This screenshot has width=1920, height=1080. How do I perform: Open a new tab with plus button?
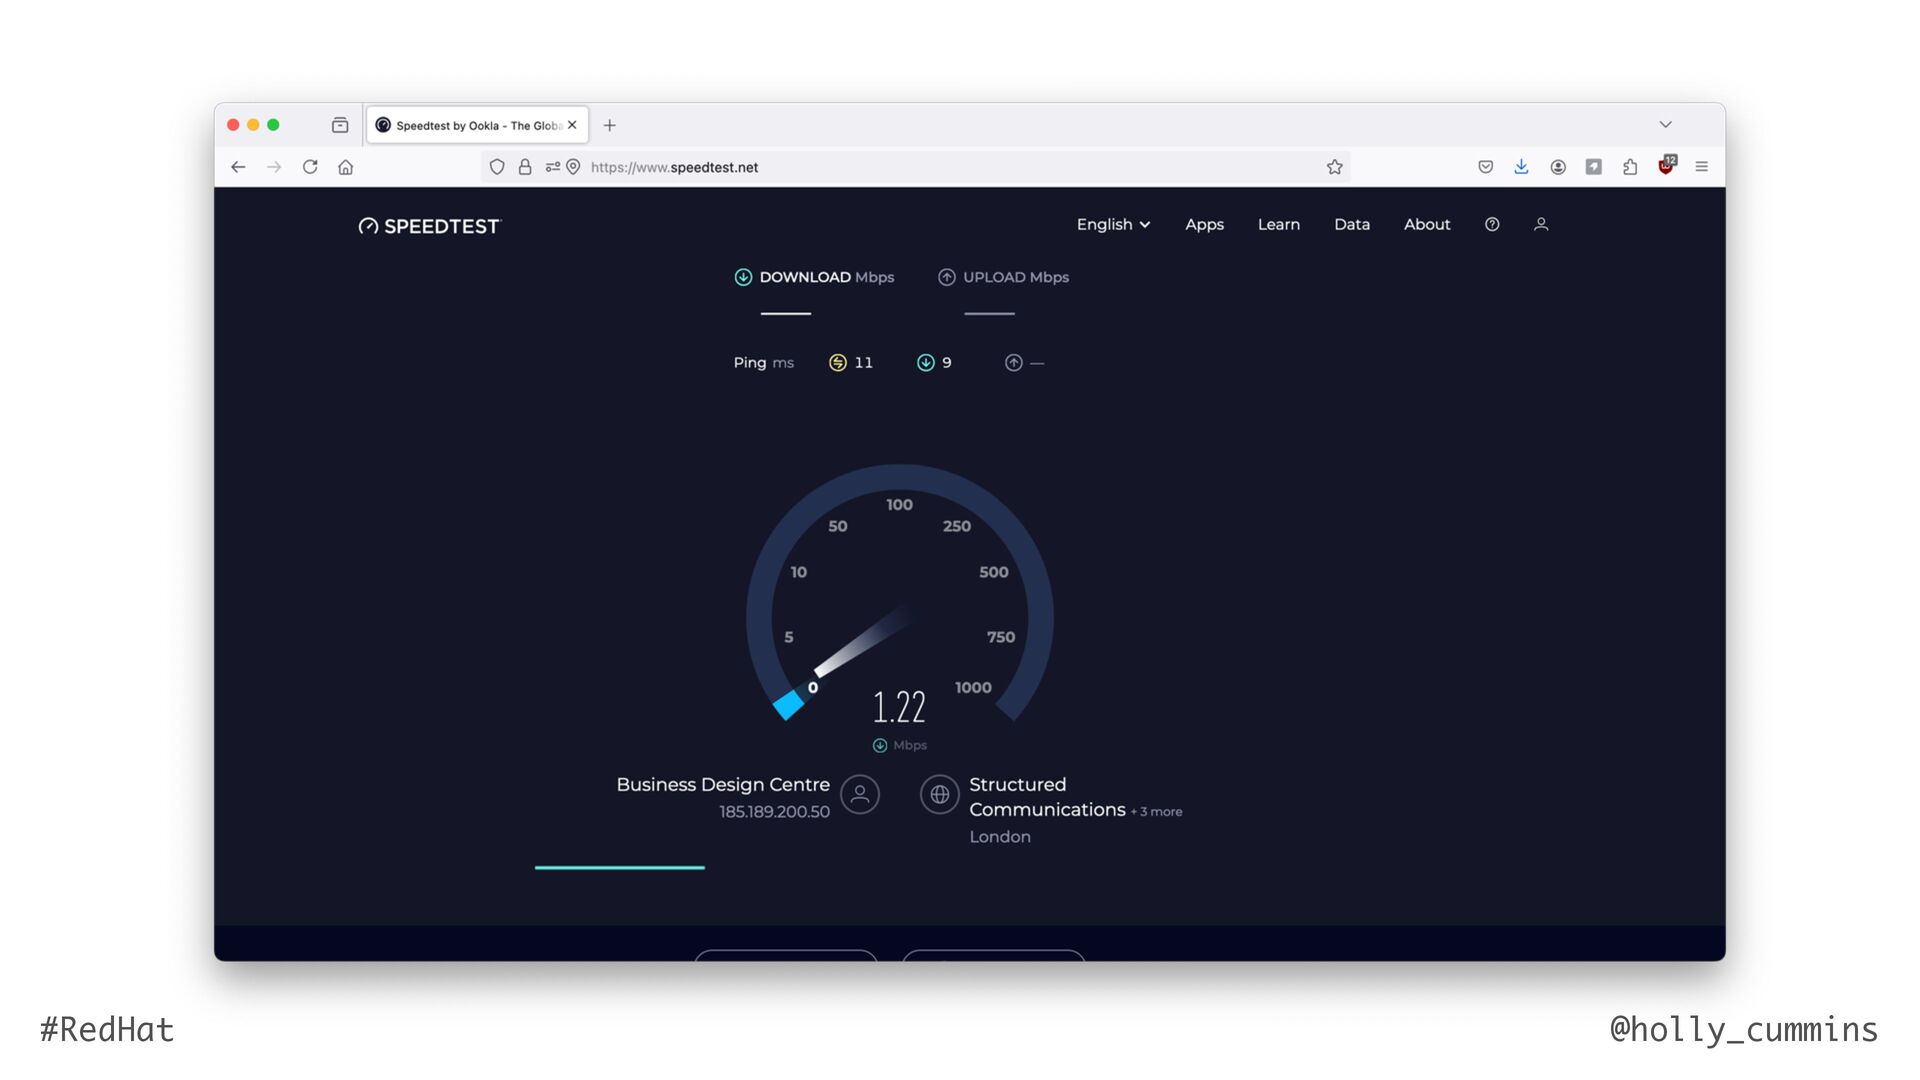609,125
